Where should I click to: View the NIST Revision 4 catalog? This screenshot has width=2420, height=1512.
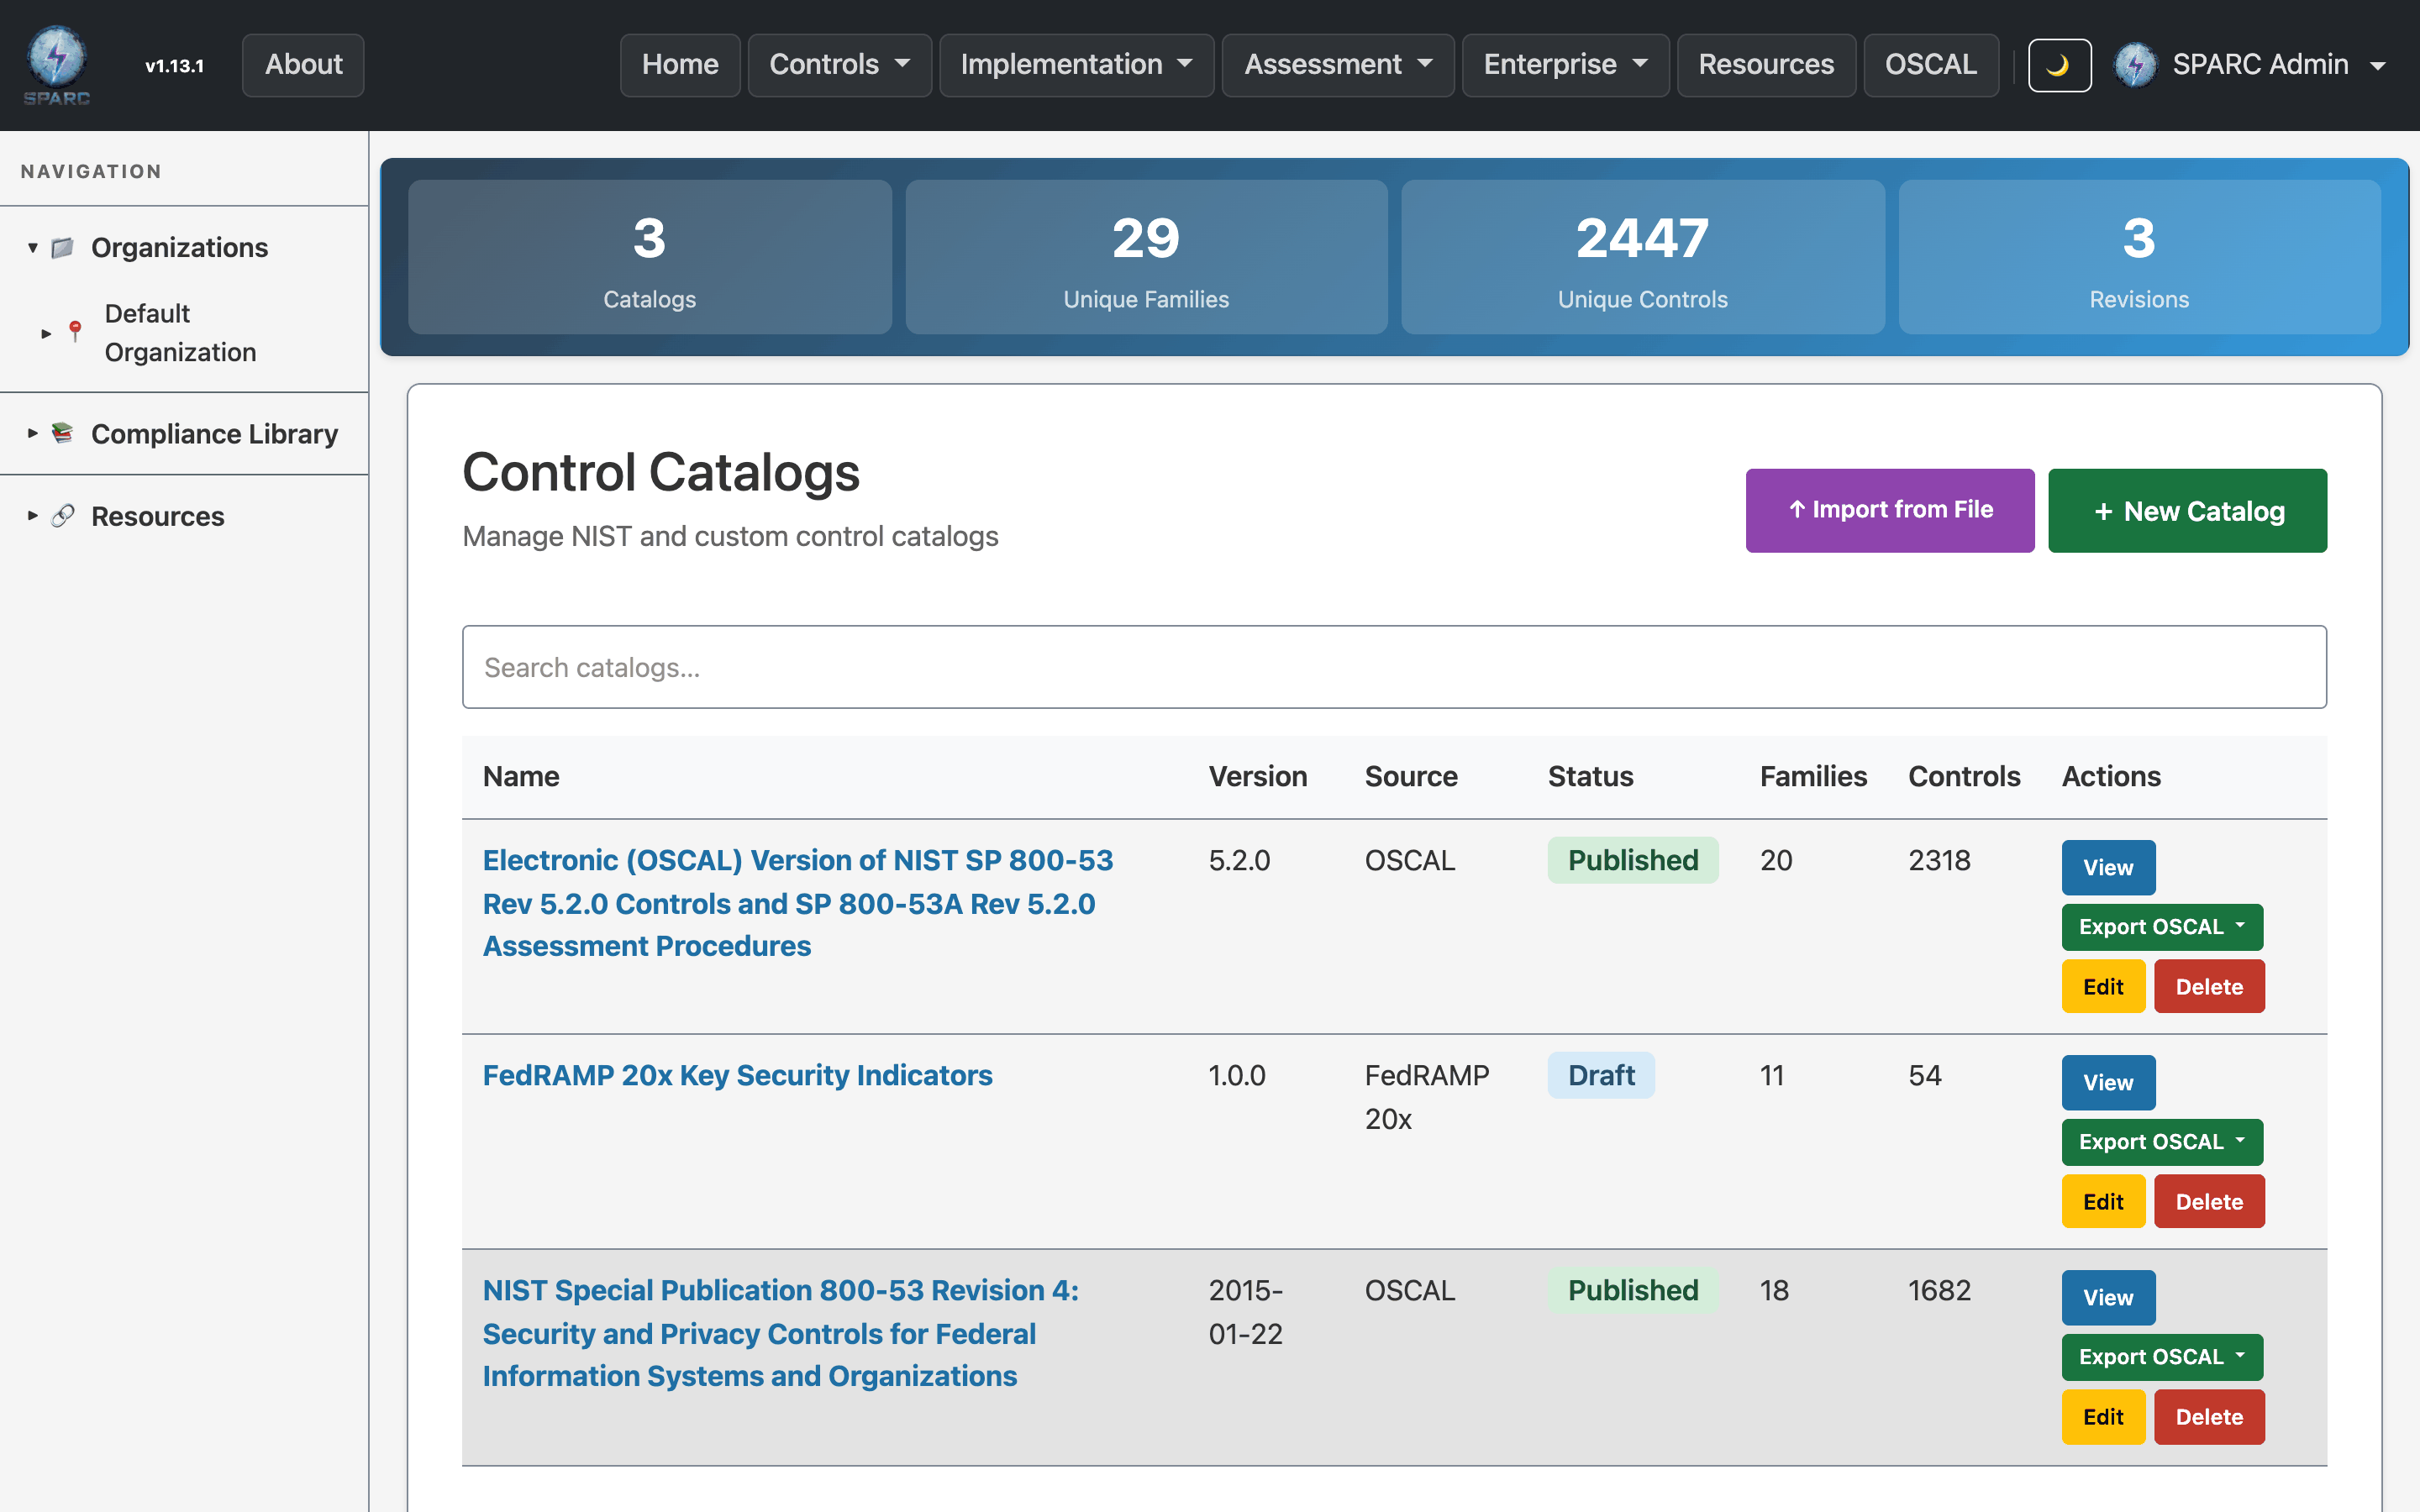pos(2108,1297)
